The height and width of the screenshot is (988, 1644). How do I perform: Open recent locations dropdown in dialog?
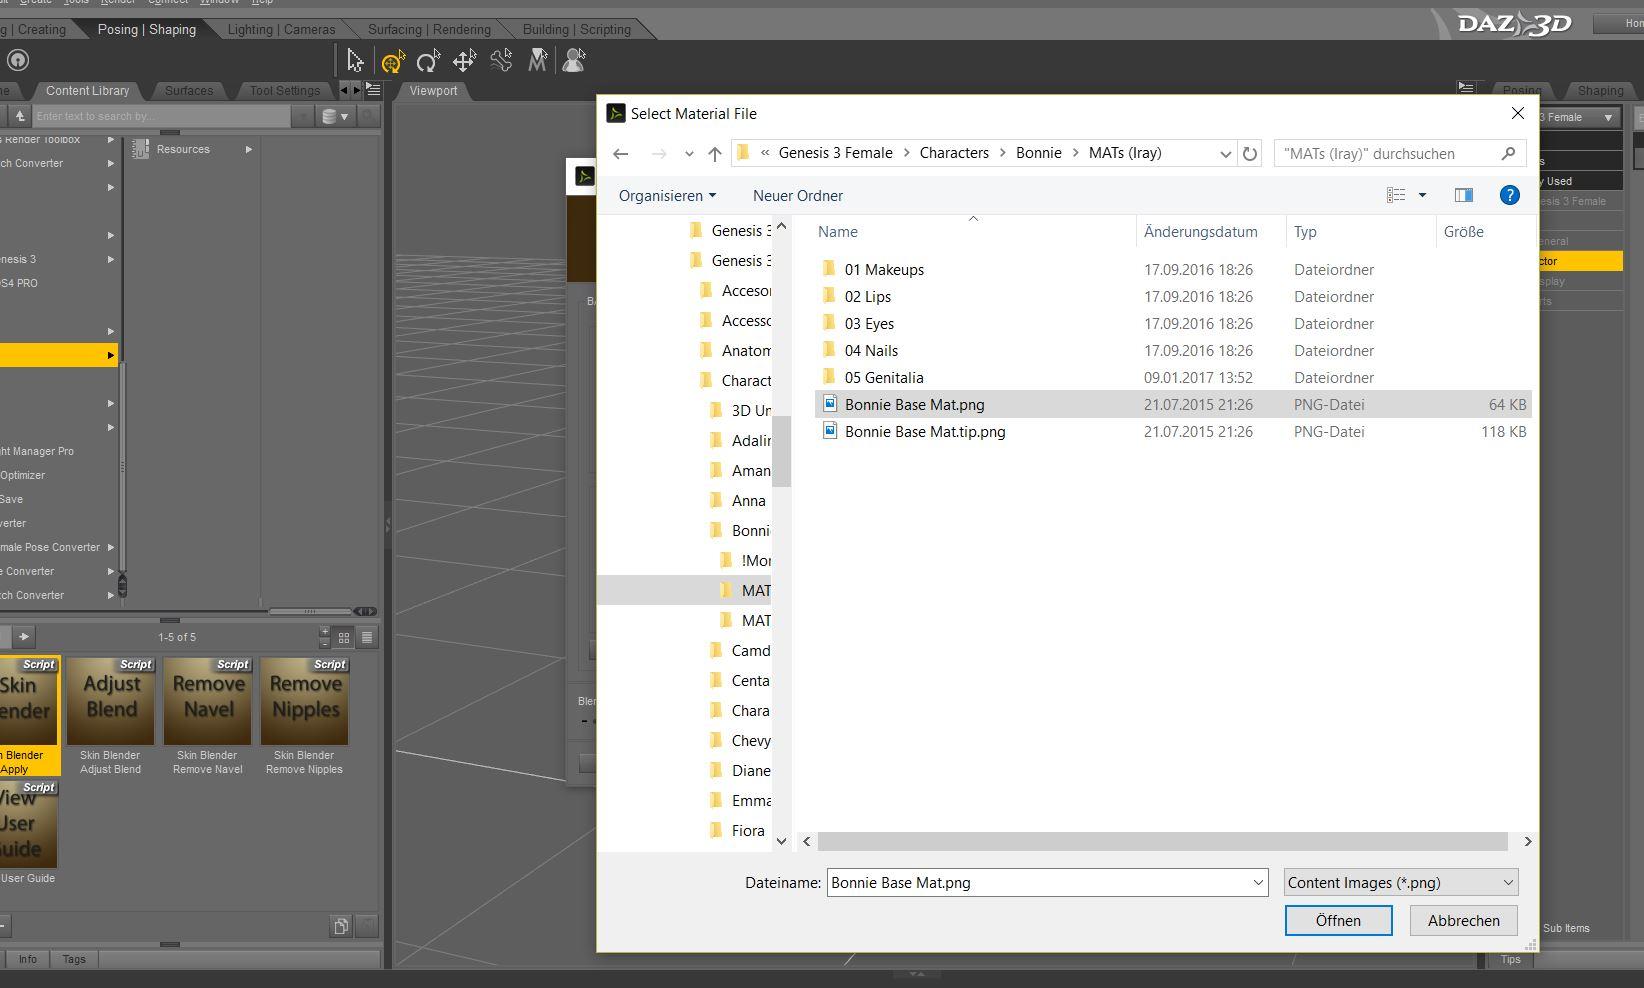689,153
